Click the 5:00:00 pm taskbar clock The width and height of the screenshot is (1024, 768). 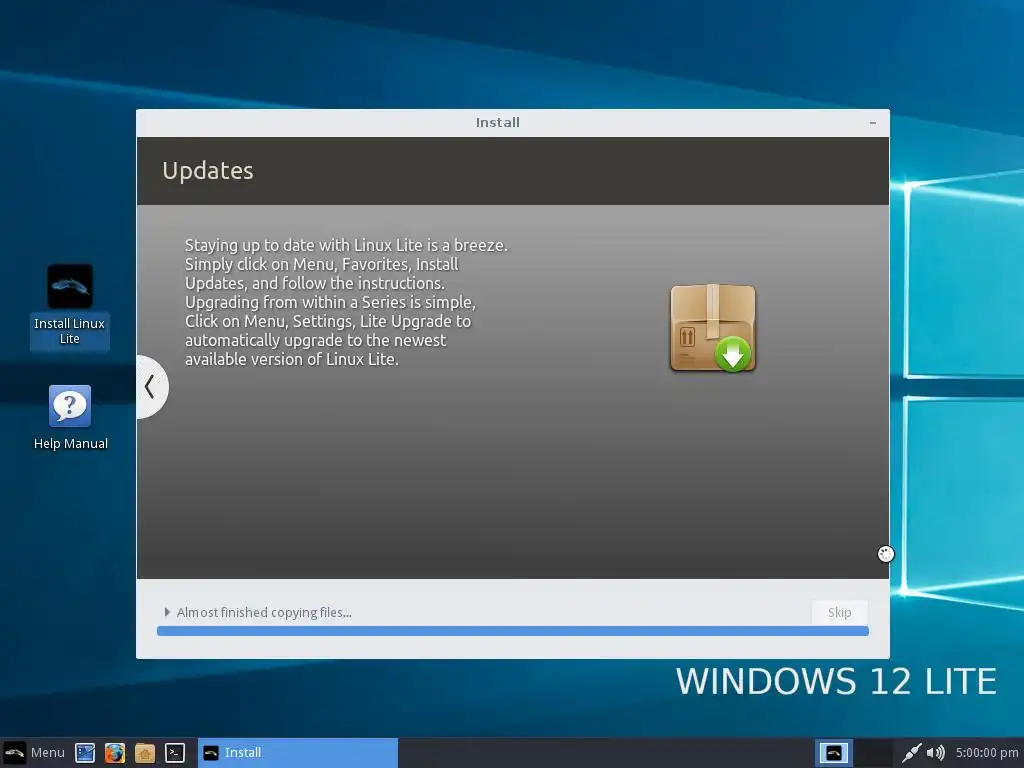[x=987, y=752]
